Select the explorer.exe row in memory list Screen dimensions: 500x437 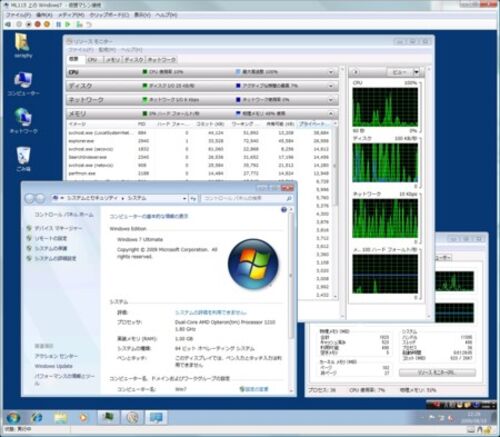[199, 141]
